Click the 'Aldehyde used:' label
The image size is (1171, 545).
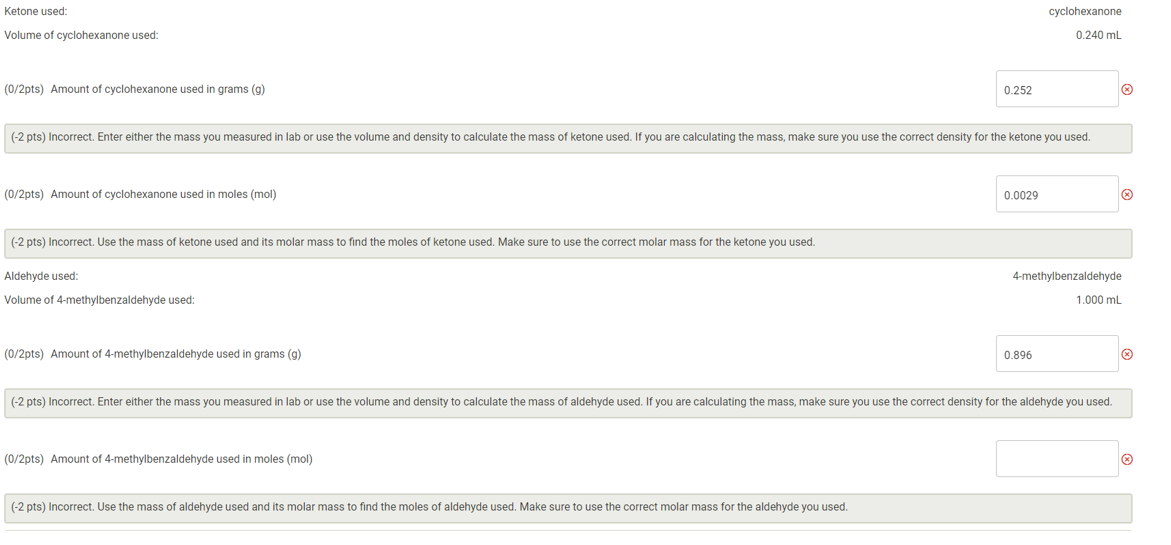[41, 276]
